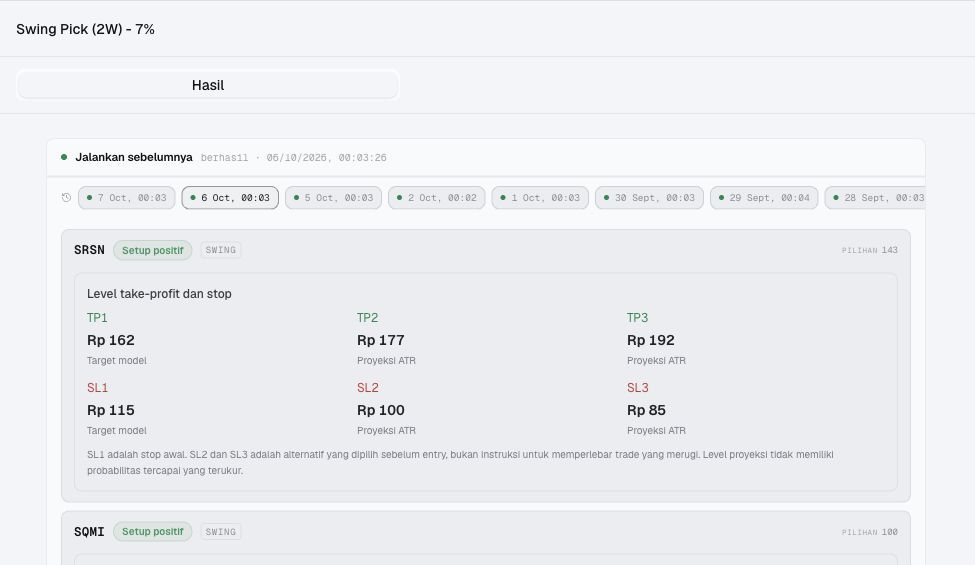Image resolution: width=975 pixels, height=565 pixels.
Task: Select the 5 Oct, 00:03 run
Action: point(333,198)
